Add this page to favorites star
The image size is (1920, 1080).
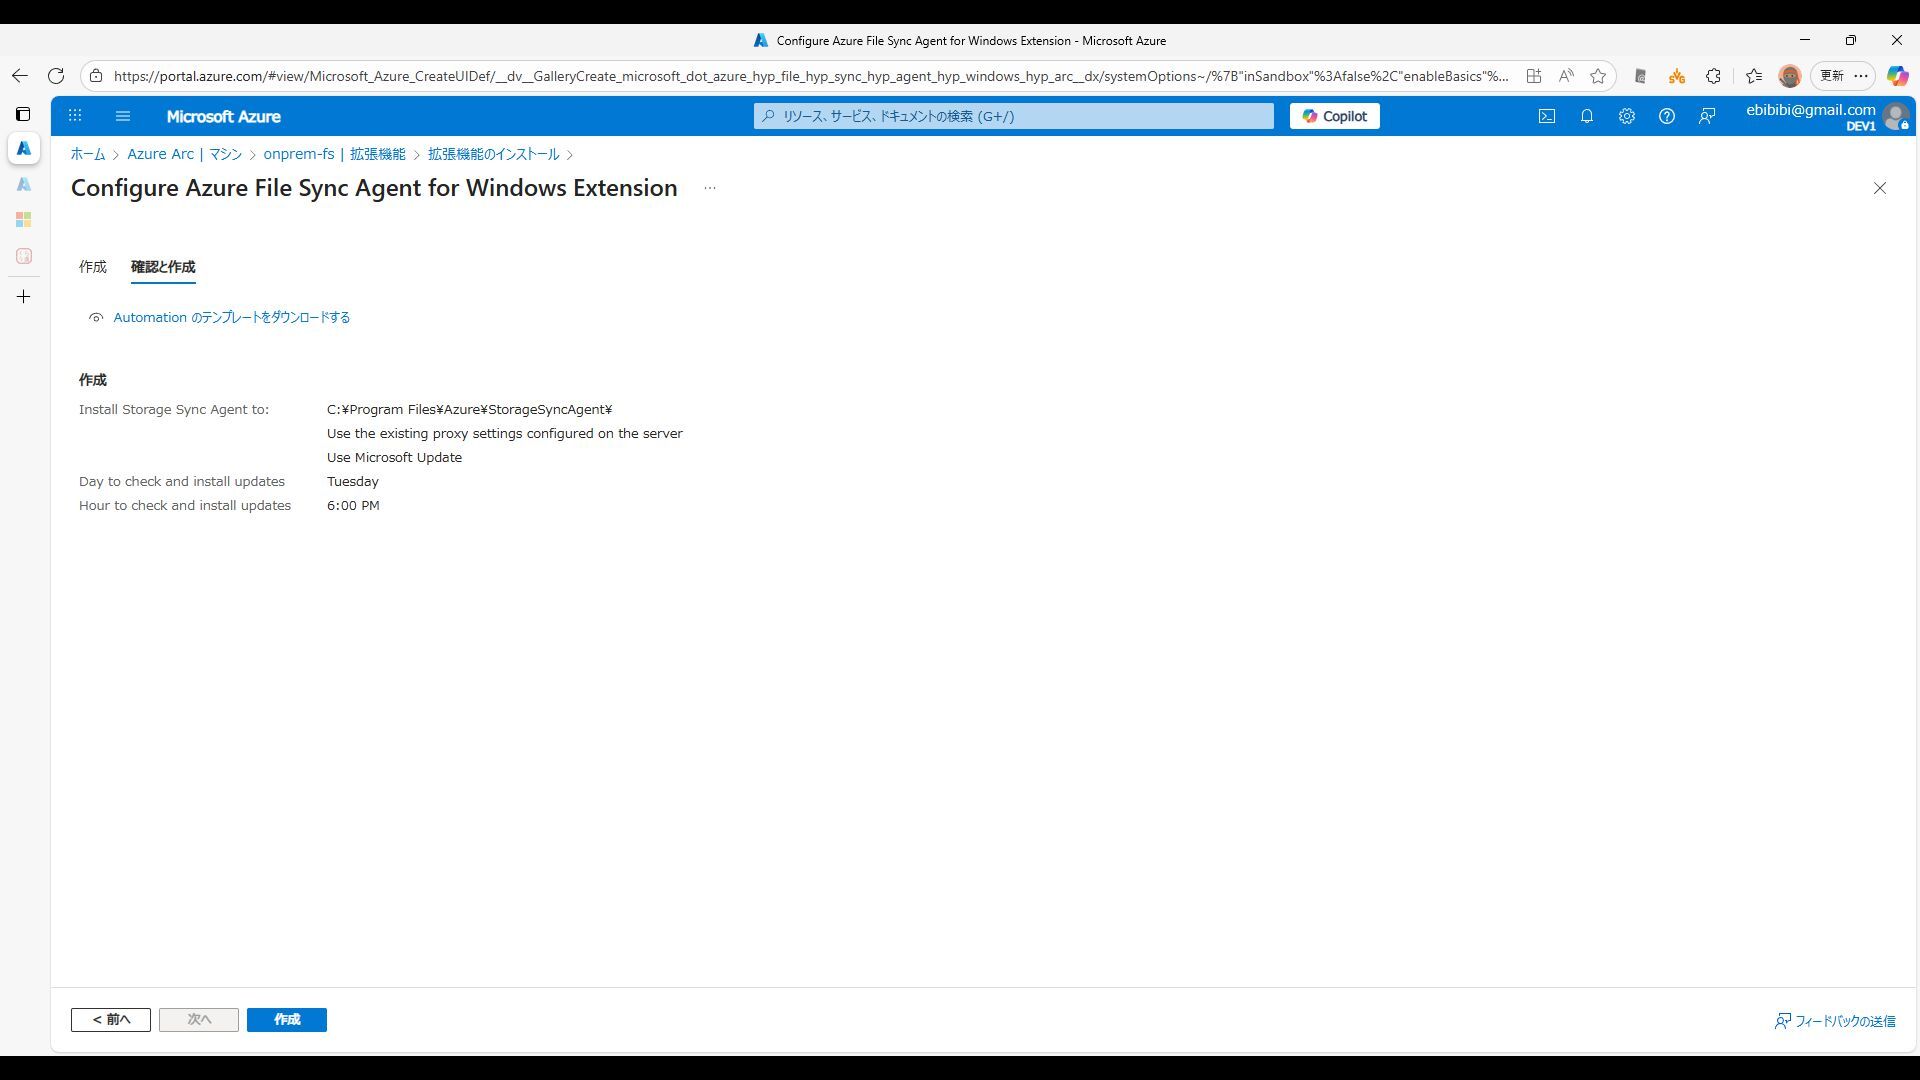pos(1598,76)
